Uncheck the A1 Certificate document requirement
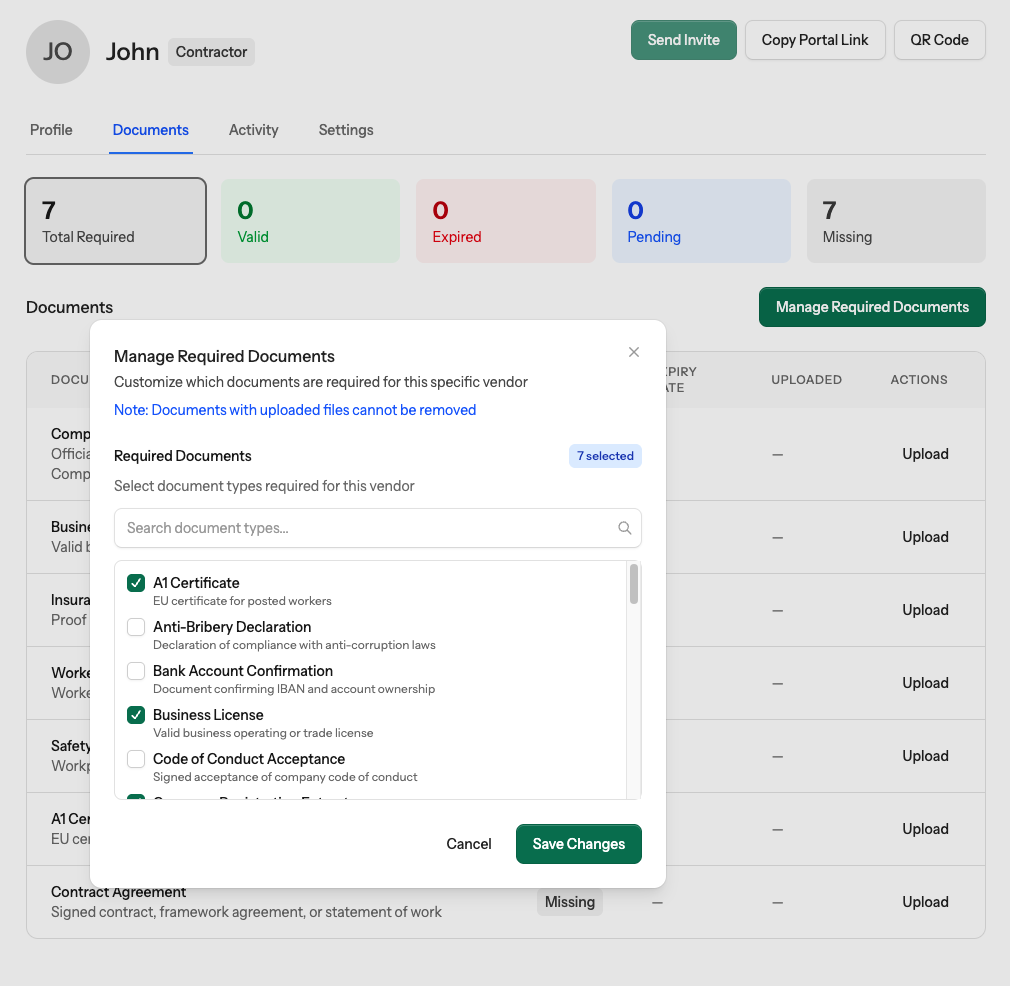 [x=135, y=582]
